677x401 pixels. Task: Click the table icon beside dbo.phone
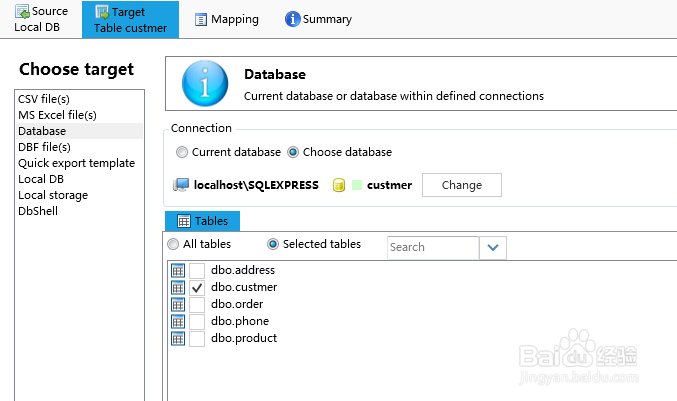point(178,321)
